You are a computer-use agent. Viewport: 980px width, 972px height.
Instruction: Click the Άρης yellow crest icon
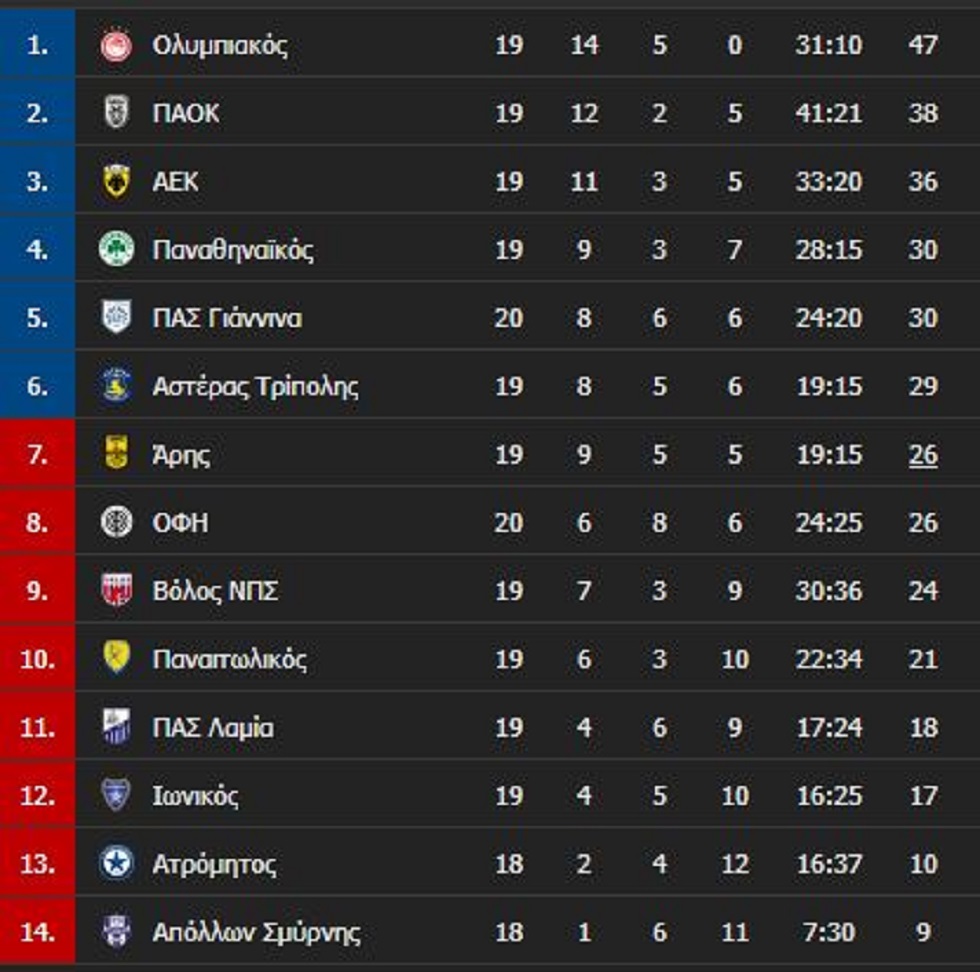116,454
